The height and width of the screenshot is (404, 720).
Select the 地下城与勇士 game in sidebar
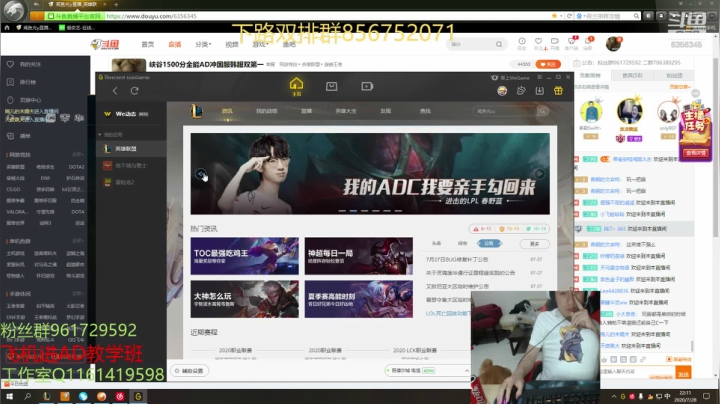131,166
